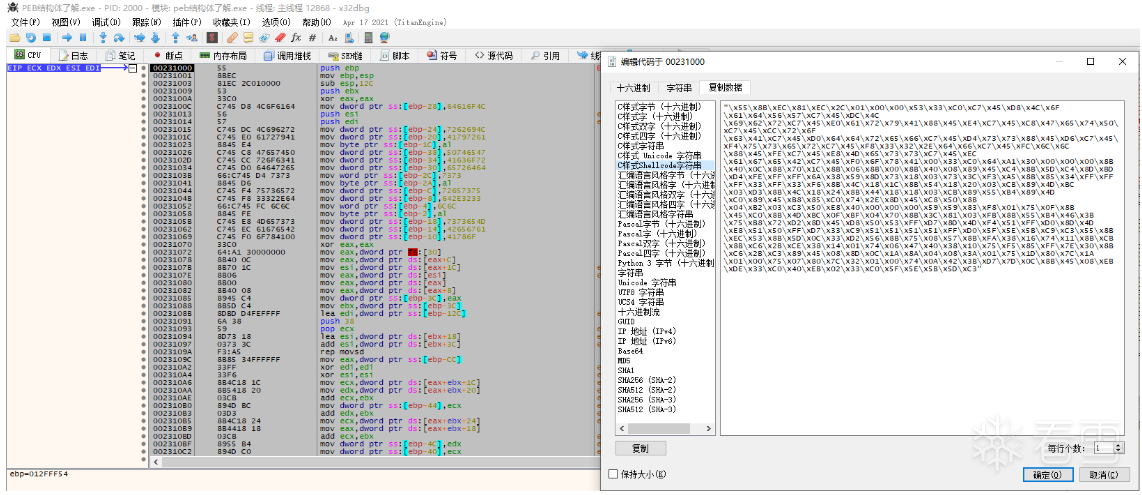The width and height of the screenshot is (1142, 495).
Task: Click the 复制 button
Action: click(640, 448)
